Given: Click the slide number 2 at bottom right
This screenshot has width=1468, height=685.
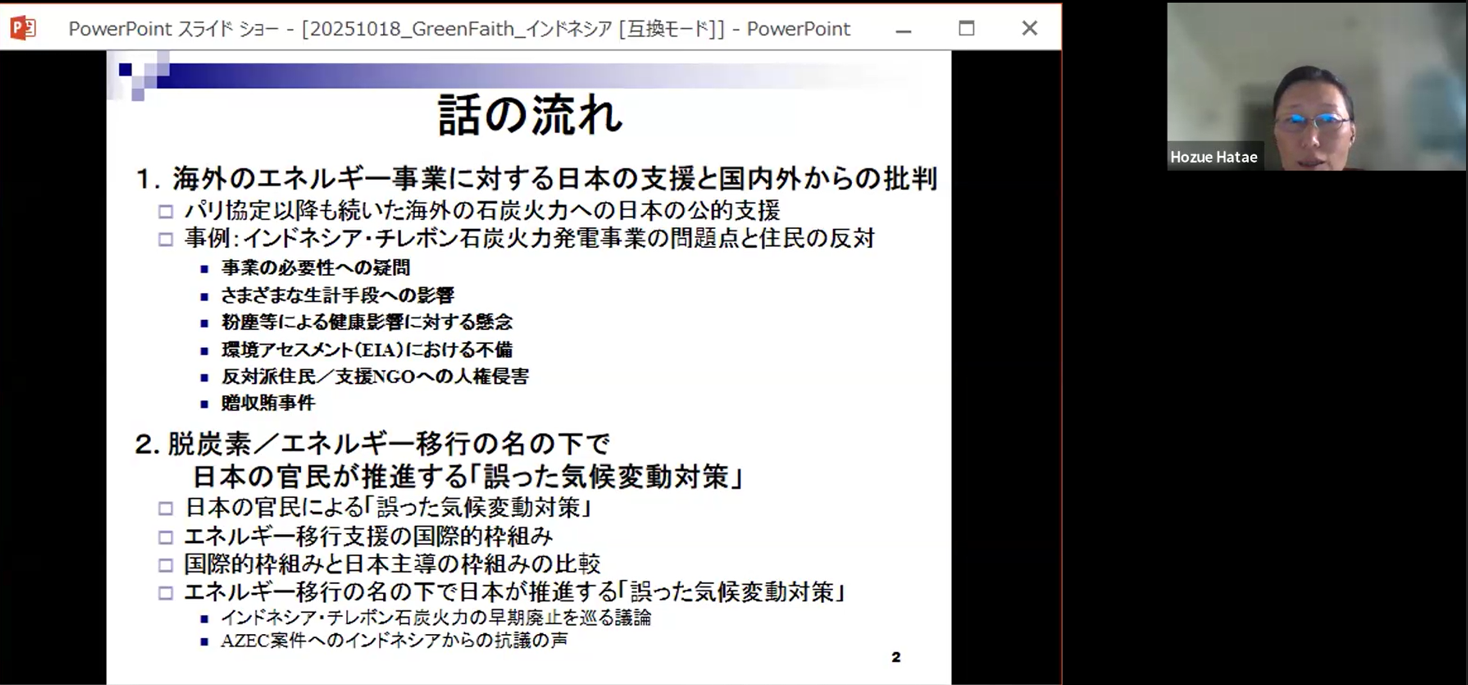Looking at the screenshot, I should pyautogui.click(x=896, y=657).
